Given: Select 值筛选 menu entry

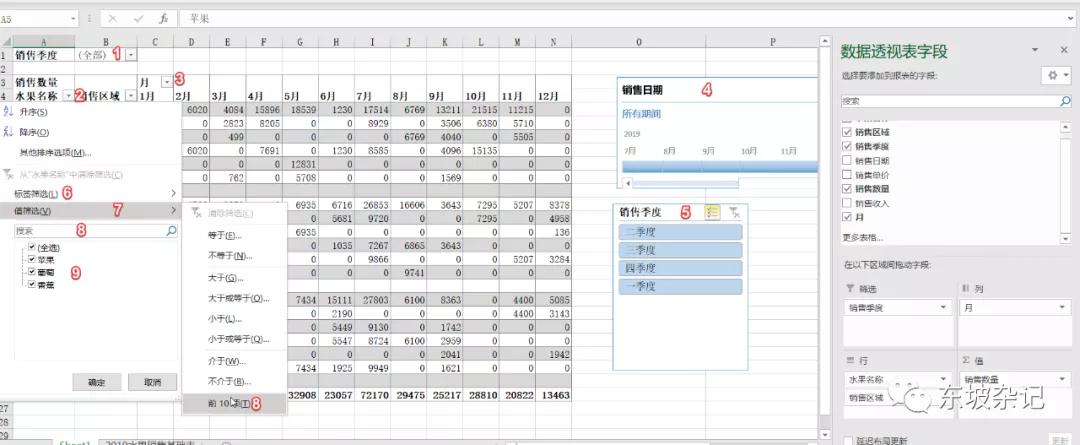Looking at the screenshot, I should (x=91, y=211).
